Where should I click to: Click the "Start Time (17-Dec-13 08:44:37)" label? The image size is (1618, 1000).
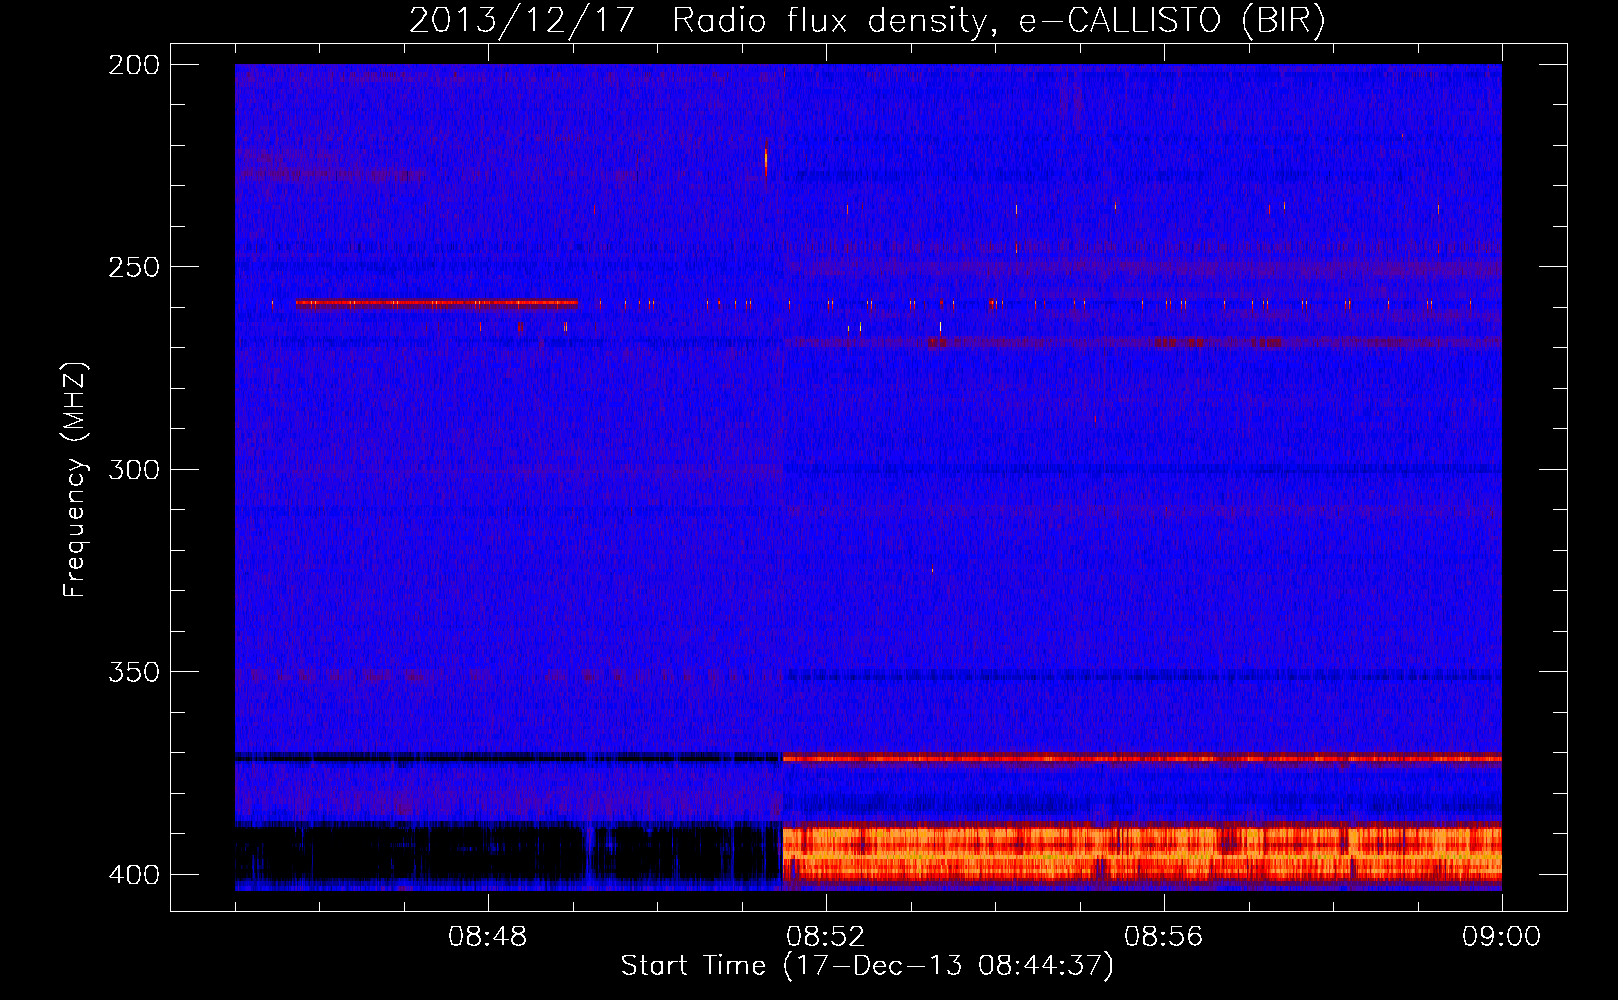(x=867, y=966)
